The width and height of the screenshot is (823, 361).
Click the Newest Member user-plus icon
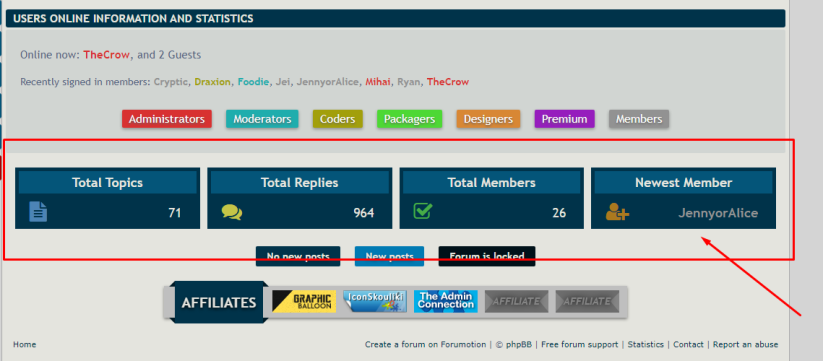click(617, 212)
